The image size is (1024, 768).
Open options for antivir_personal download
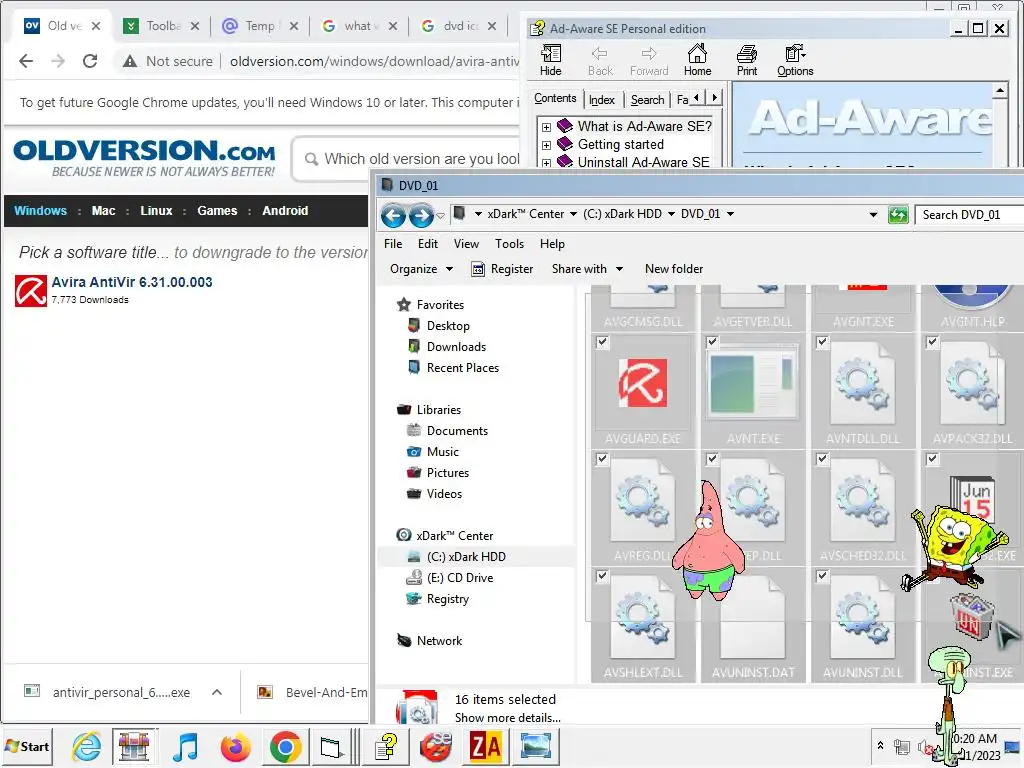pyautogui.click(x=217, y=692)
